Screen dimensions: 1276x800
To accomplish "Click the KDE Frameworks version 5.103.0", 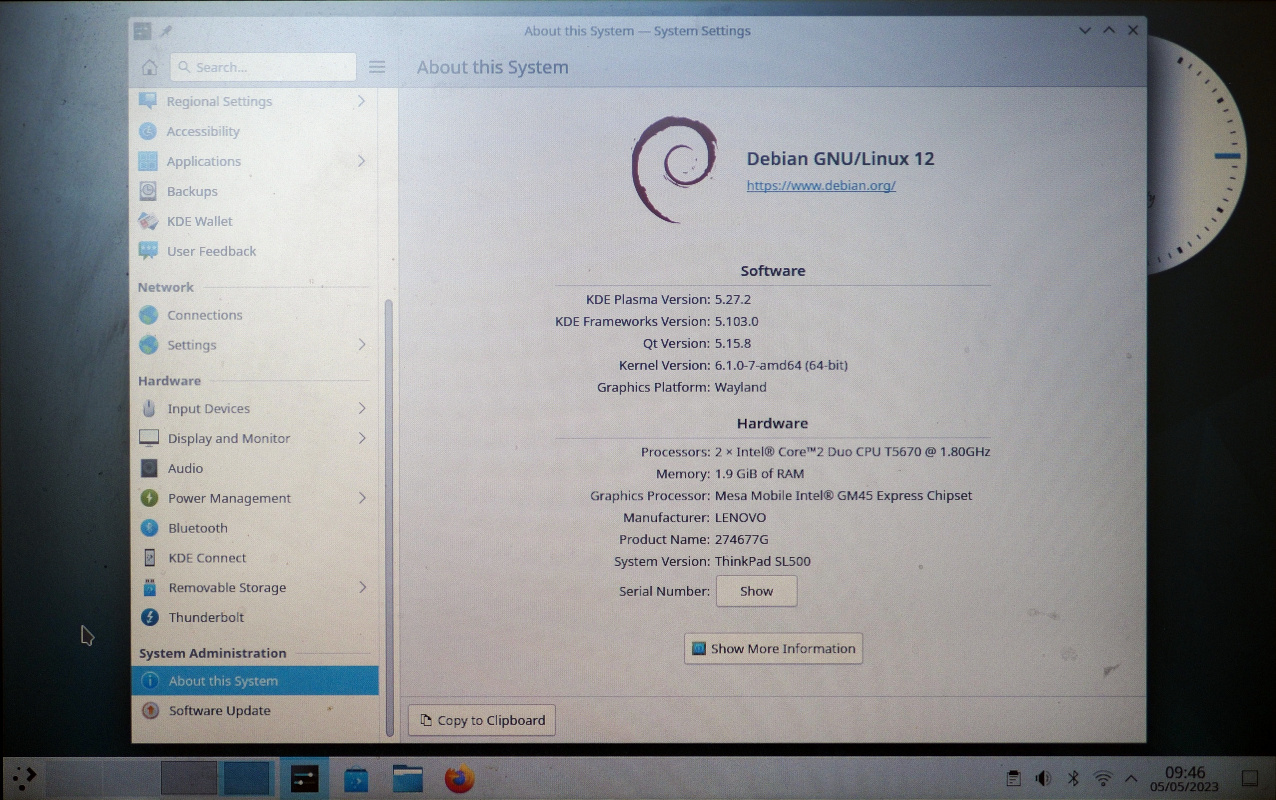I will 737,321.
